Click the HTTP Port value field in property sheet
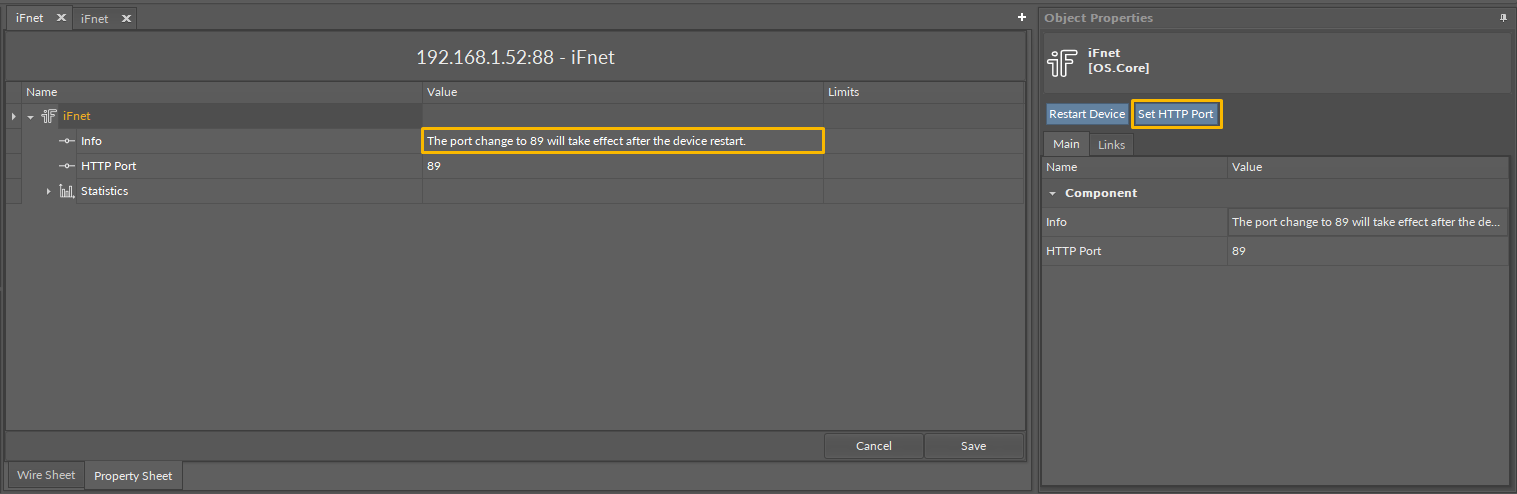Screen dimensions: 1517x494 point(622,166)
